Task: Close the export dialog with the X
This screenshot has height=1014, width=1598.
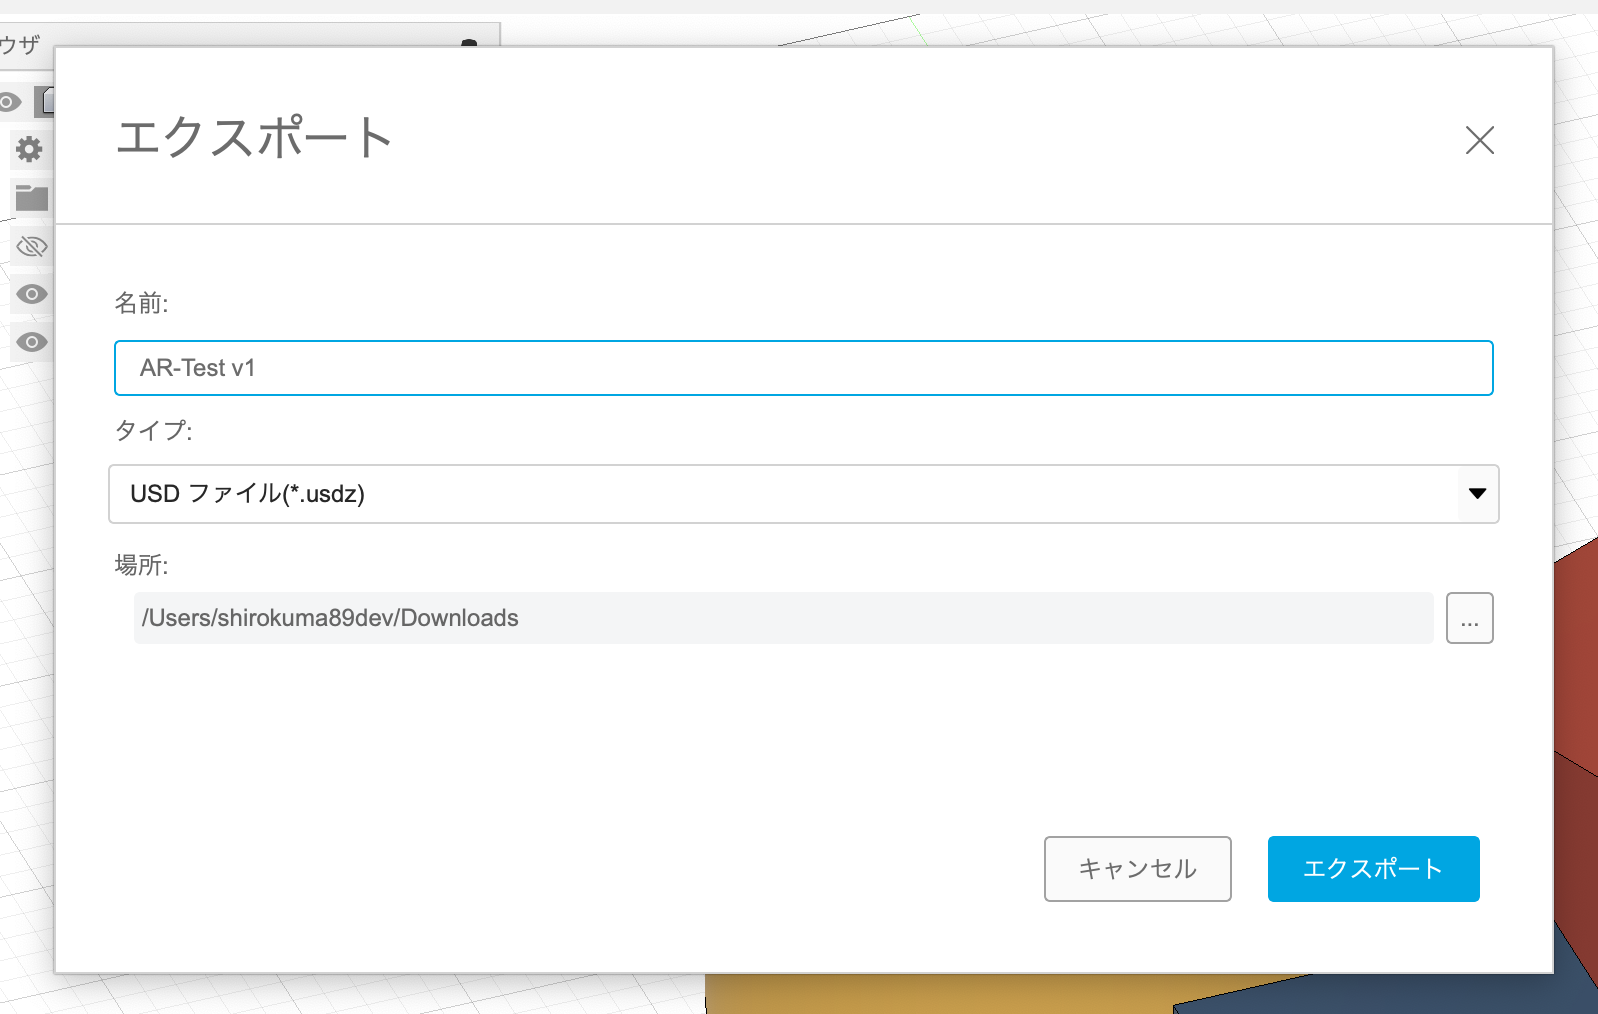Action: click(x=1479, y=140)
